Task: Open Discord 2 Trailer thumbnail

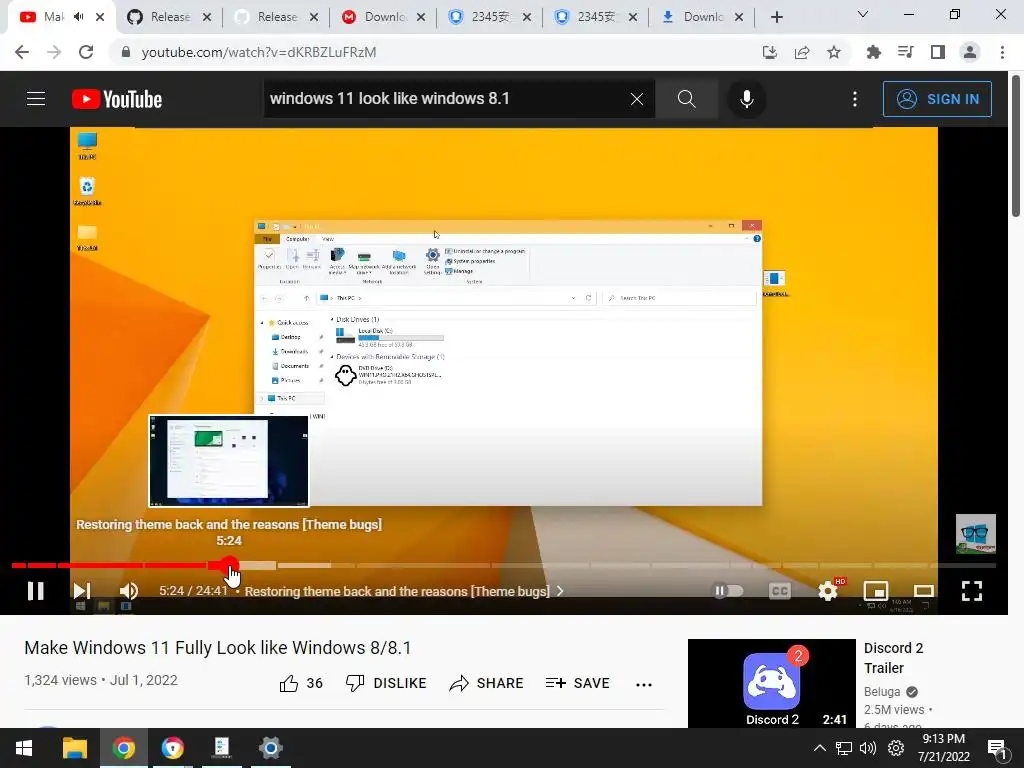Action: pyautogui.click(x=771, y=683)
